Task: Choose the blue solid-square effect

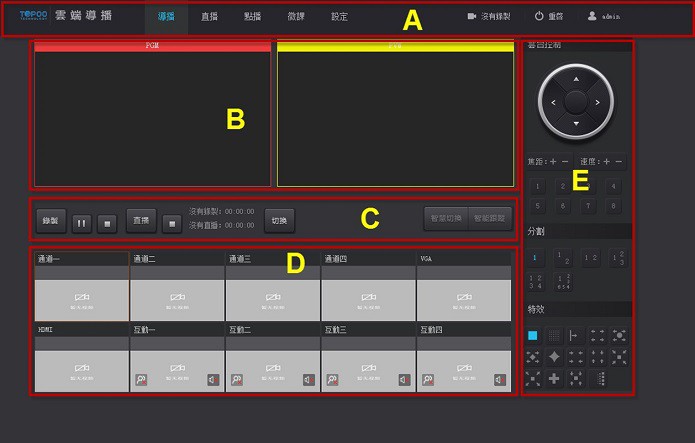Action: point(533,335)
